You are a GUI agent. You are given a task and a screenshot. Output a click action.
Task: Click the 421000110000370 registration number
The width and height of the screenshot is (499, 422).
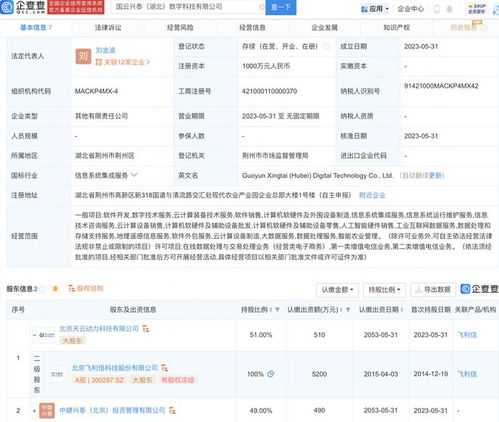[x=269, y=91]
